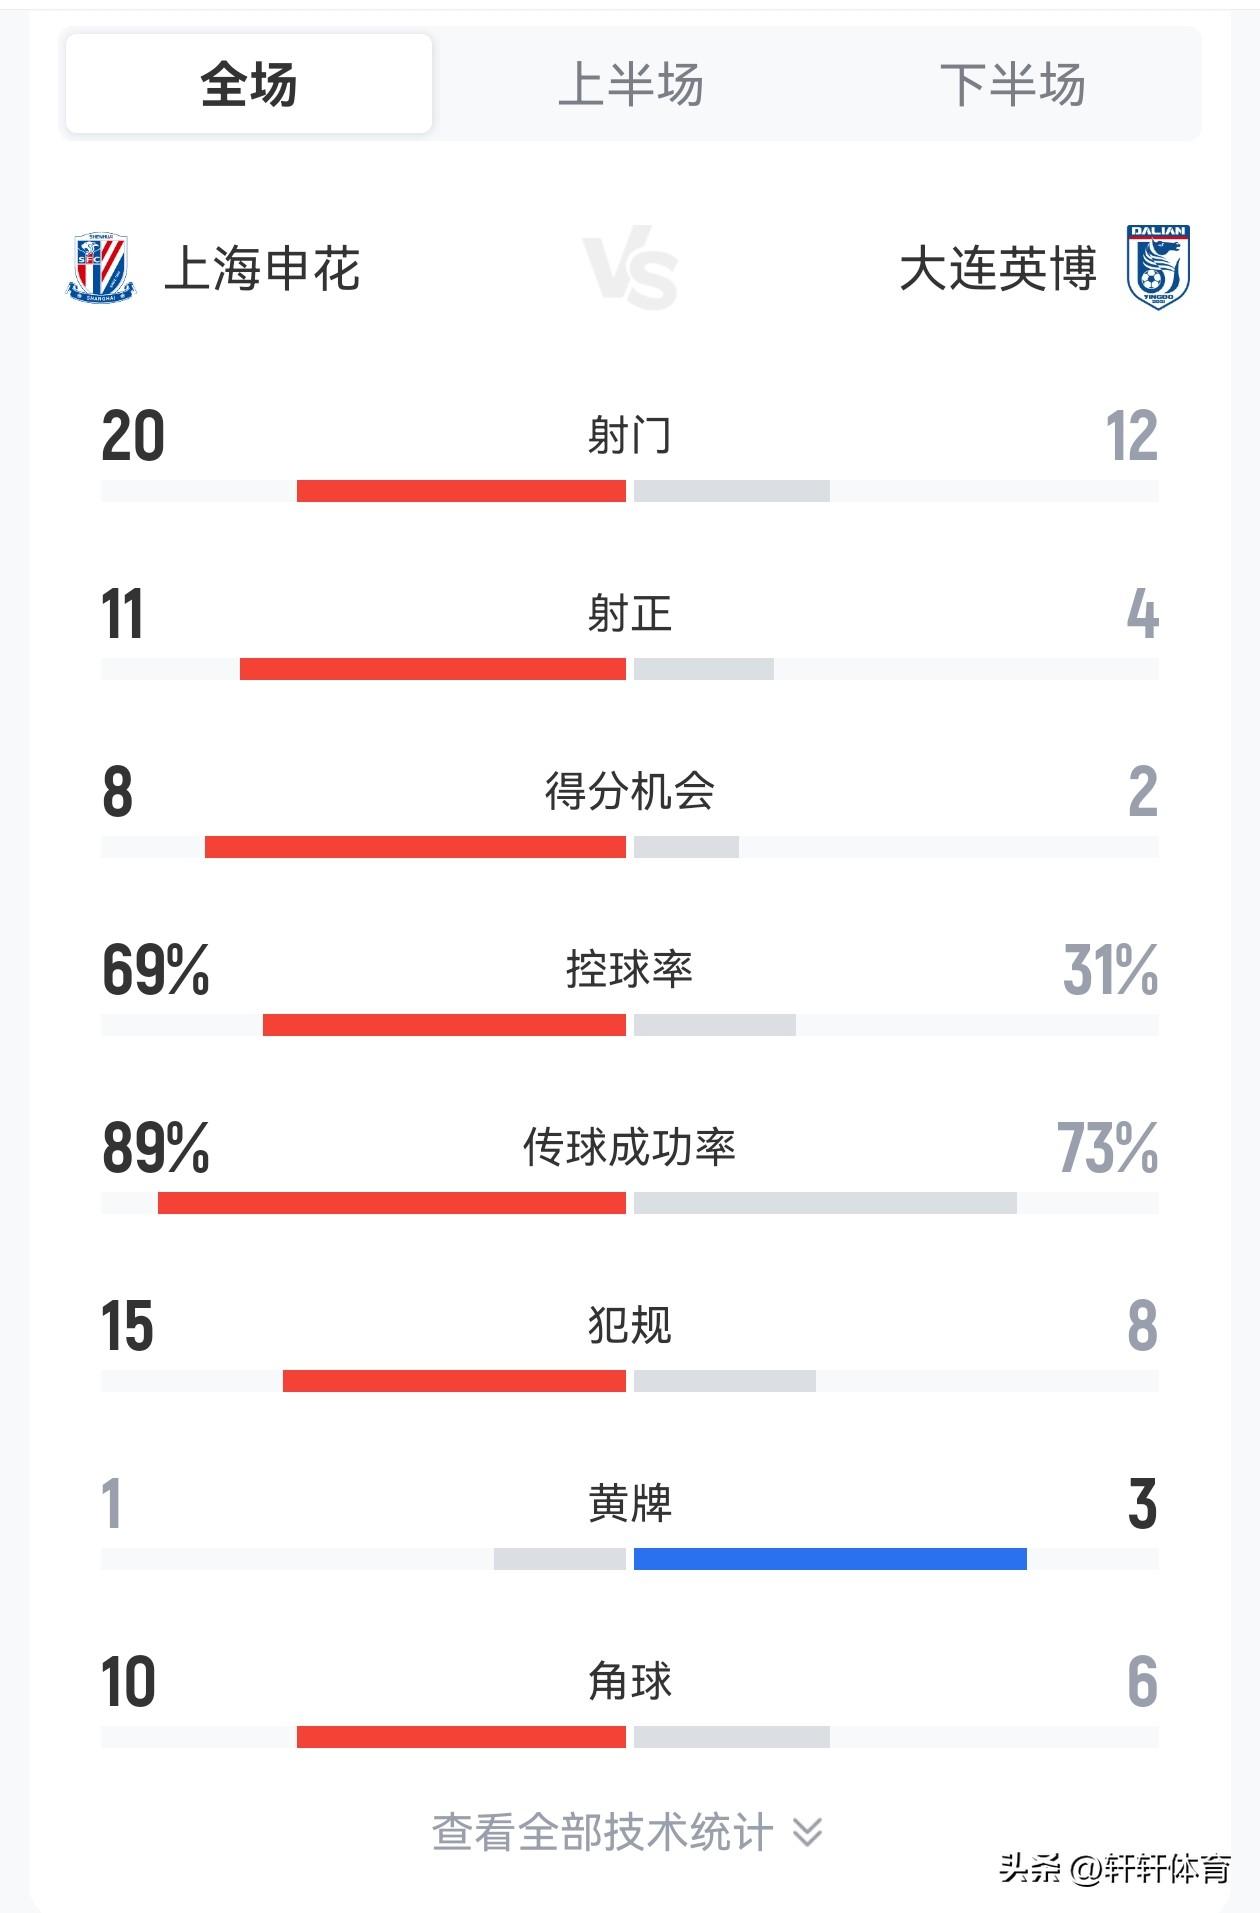Open the 大连英博 team name
1260x1913 pixels.
pyautogui.click(x=998, y=269)
